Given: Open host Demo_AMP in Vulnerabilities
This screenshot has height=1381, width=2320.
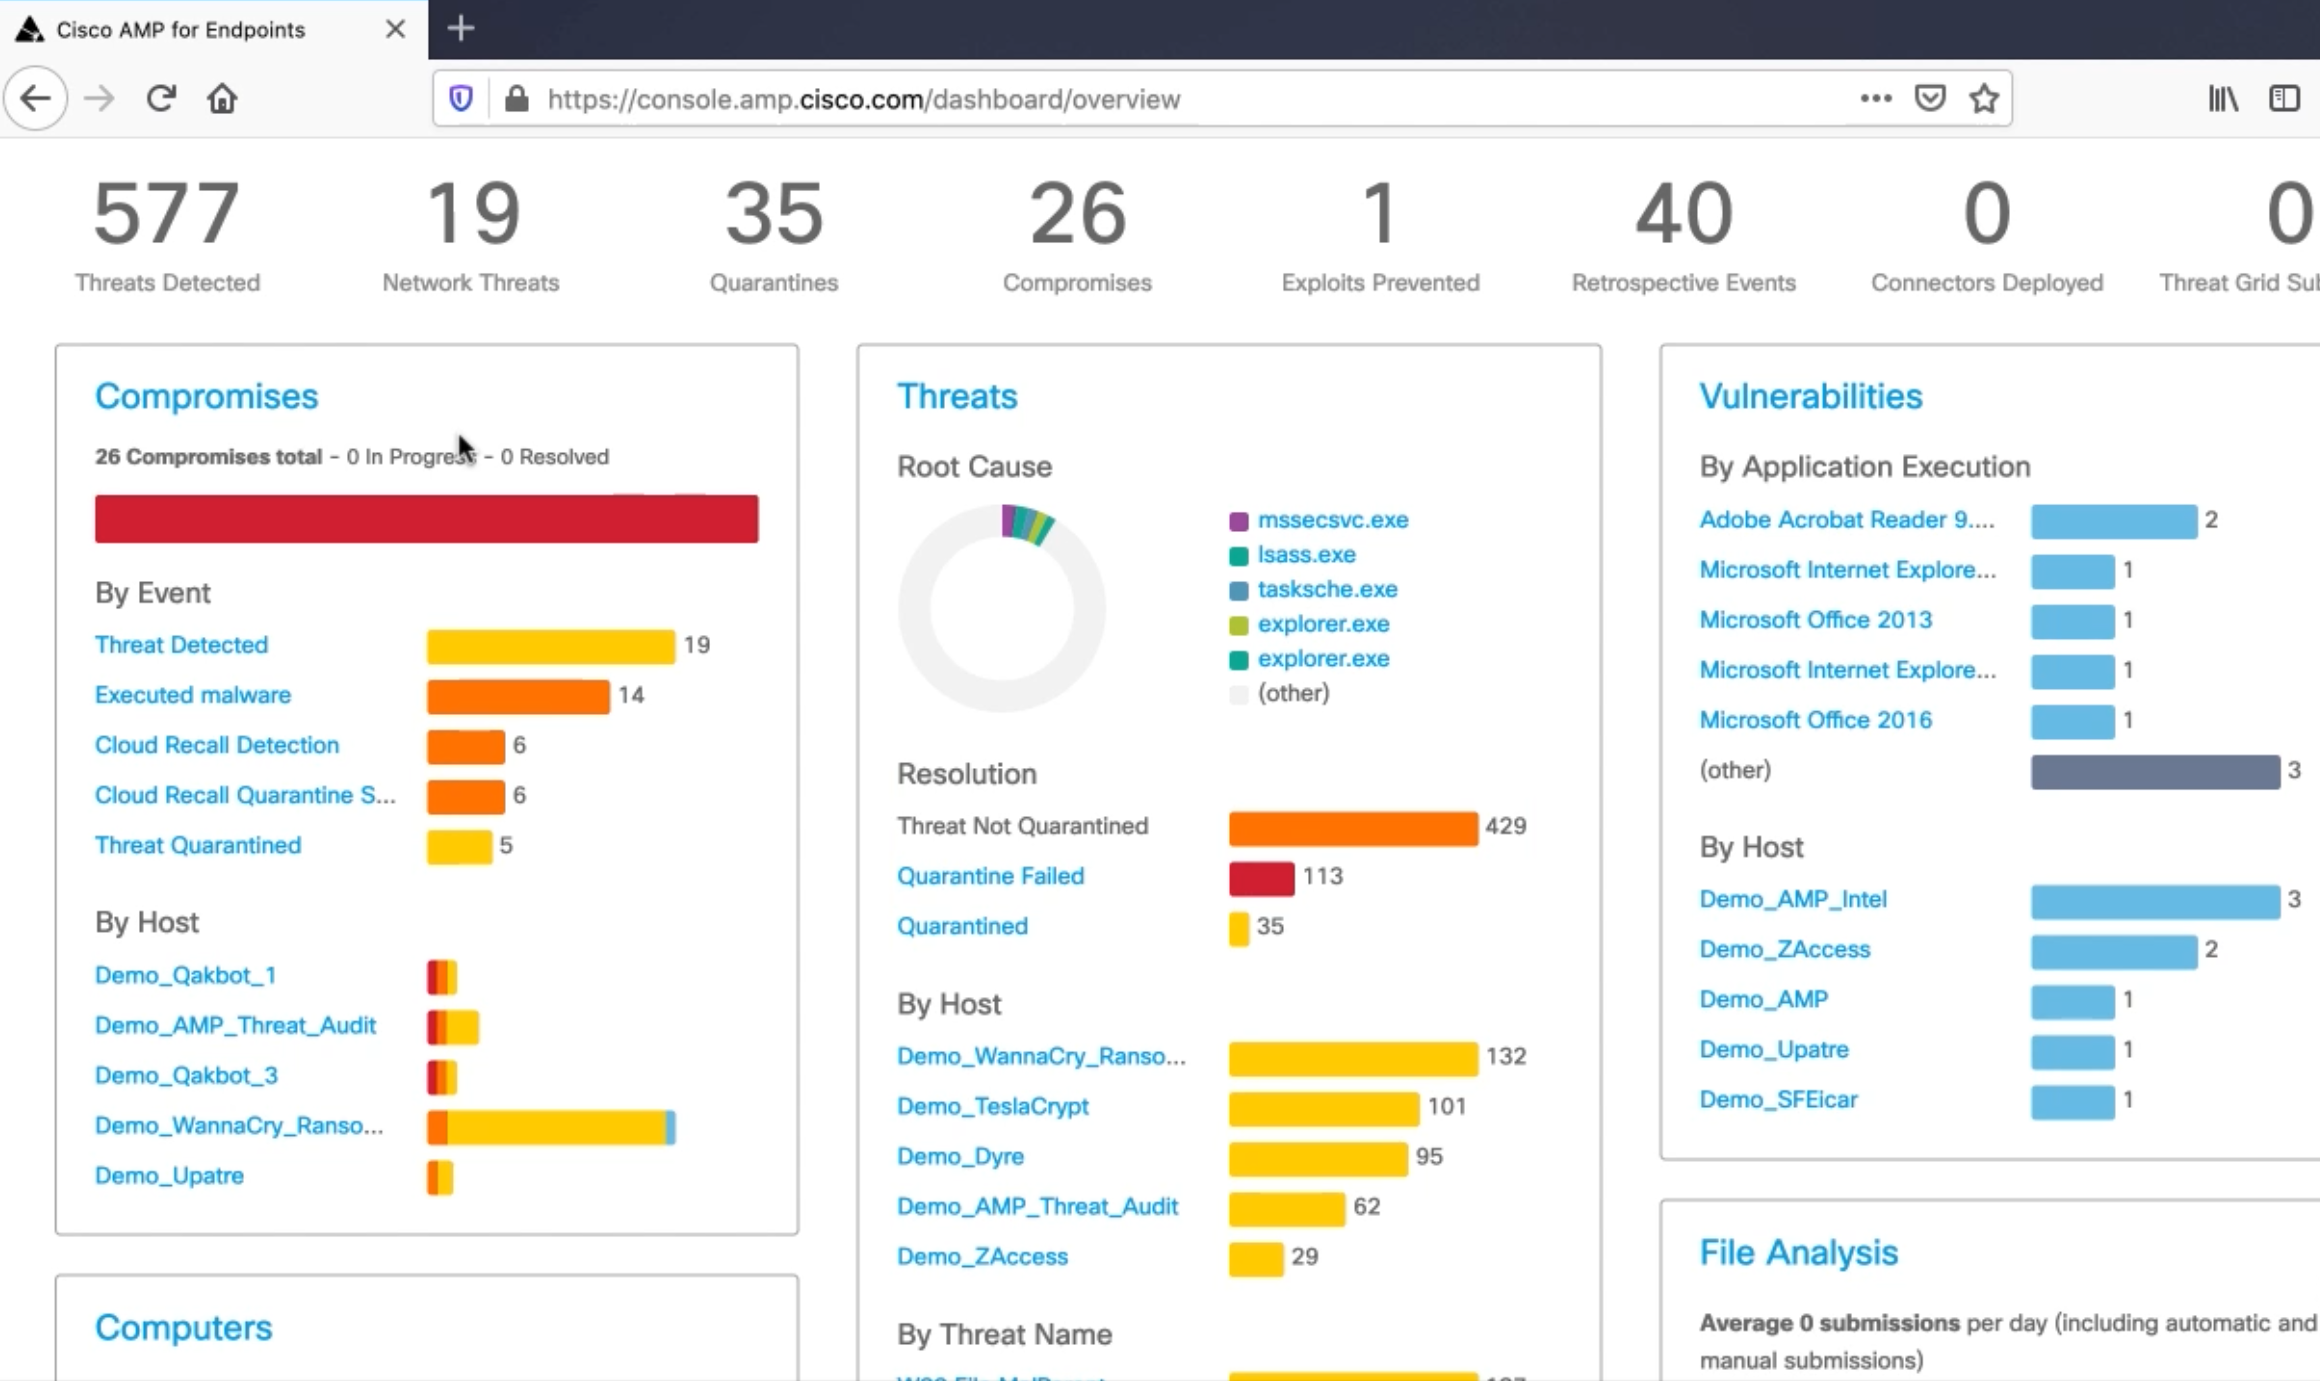Looking at the screenshot, I should (1764, 999).
